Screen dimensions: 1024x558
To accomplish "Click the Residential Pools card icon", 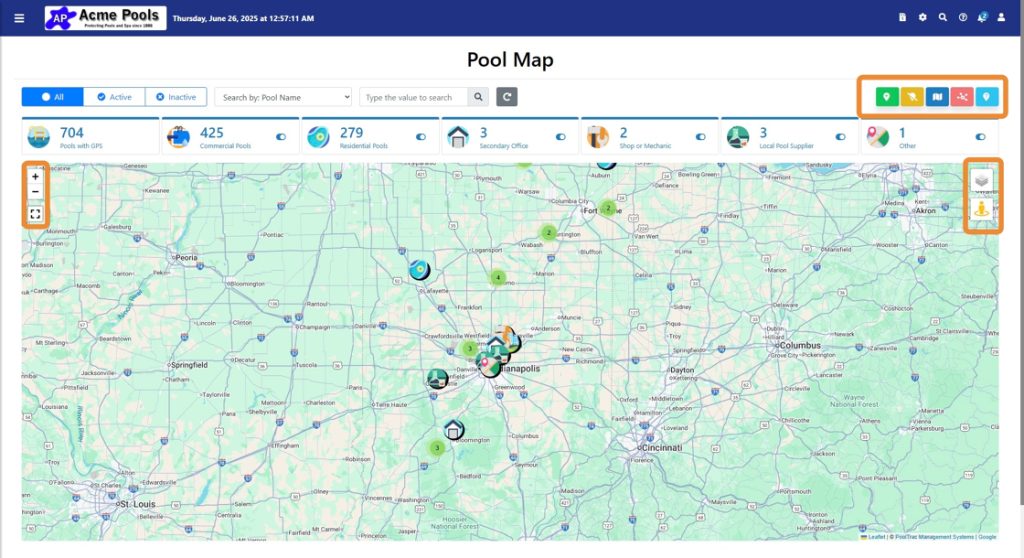I will (318, 137).
